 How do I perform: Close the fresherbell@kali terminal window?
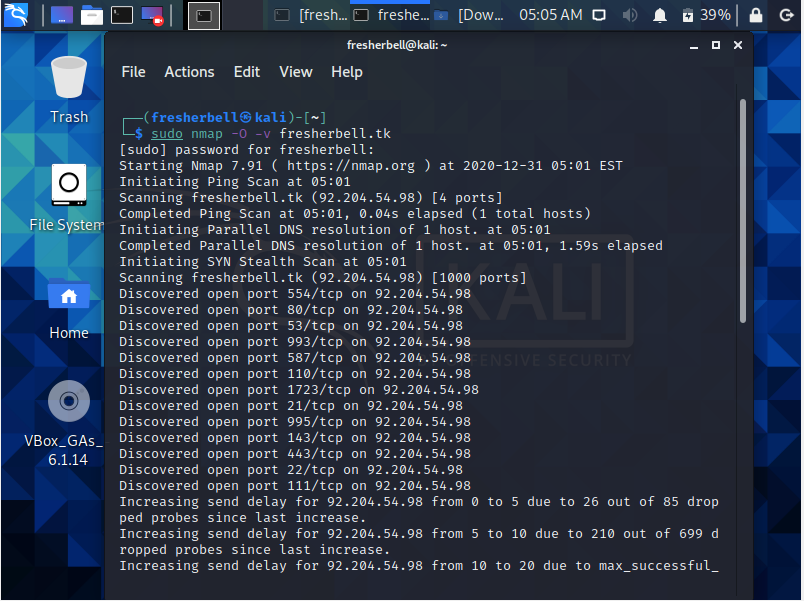pos(738,45)
